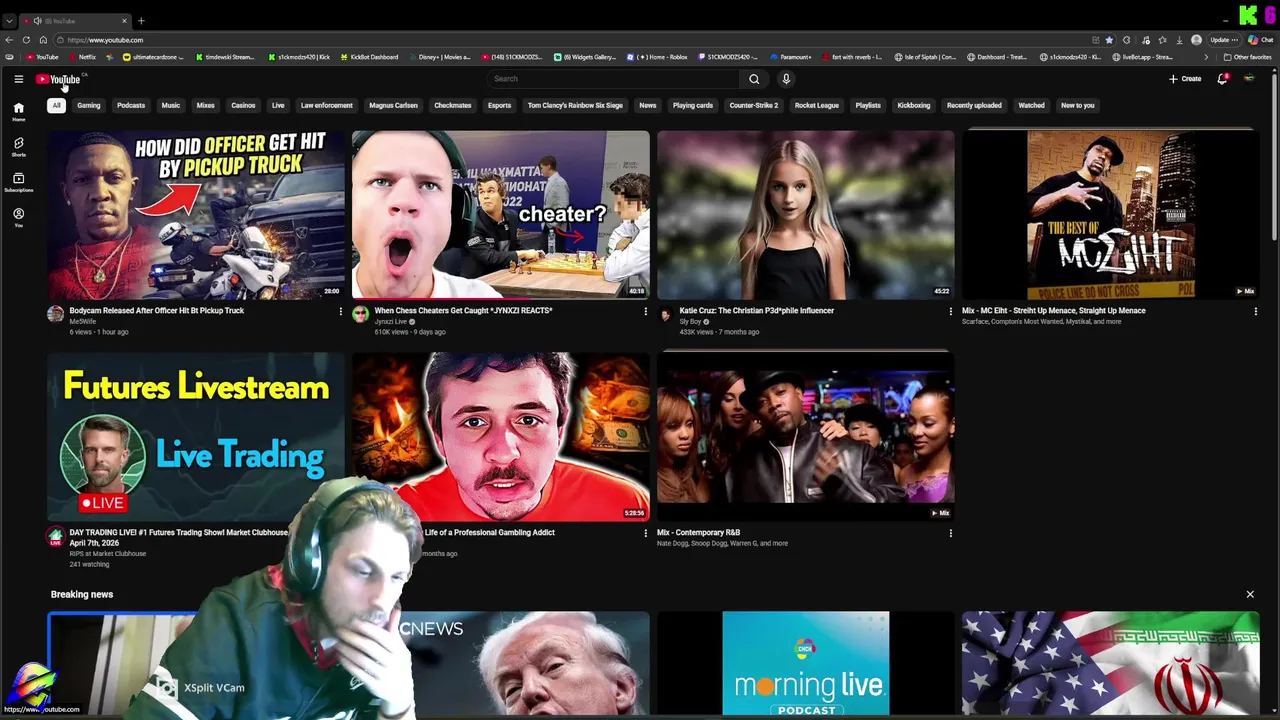Open the YouTube hamburger guide menu
This screenshot has height=720, width=1280.
pos(18,79)
